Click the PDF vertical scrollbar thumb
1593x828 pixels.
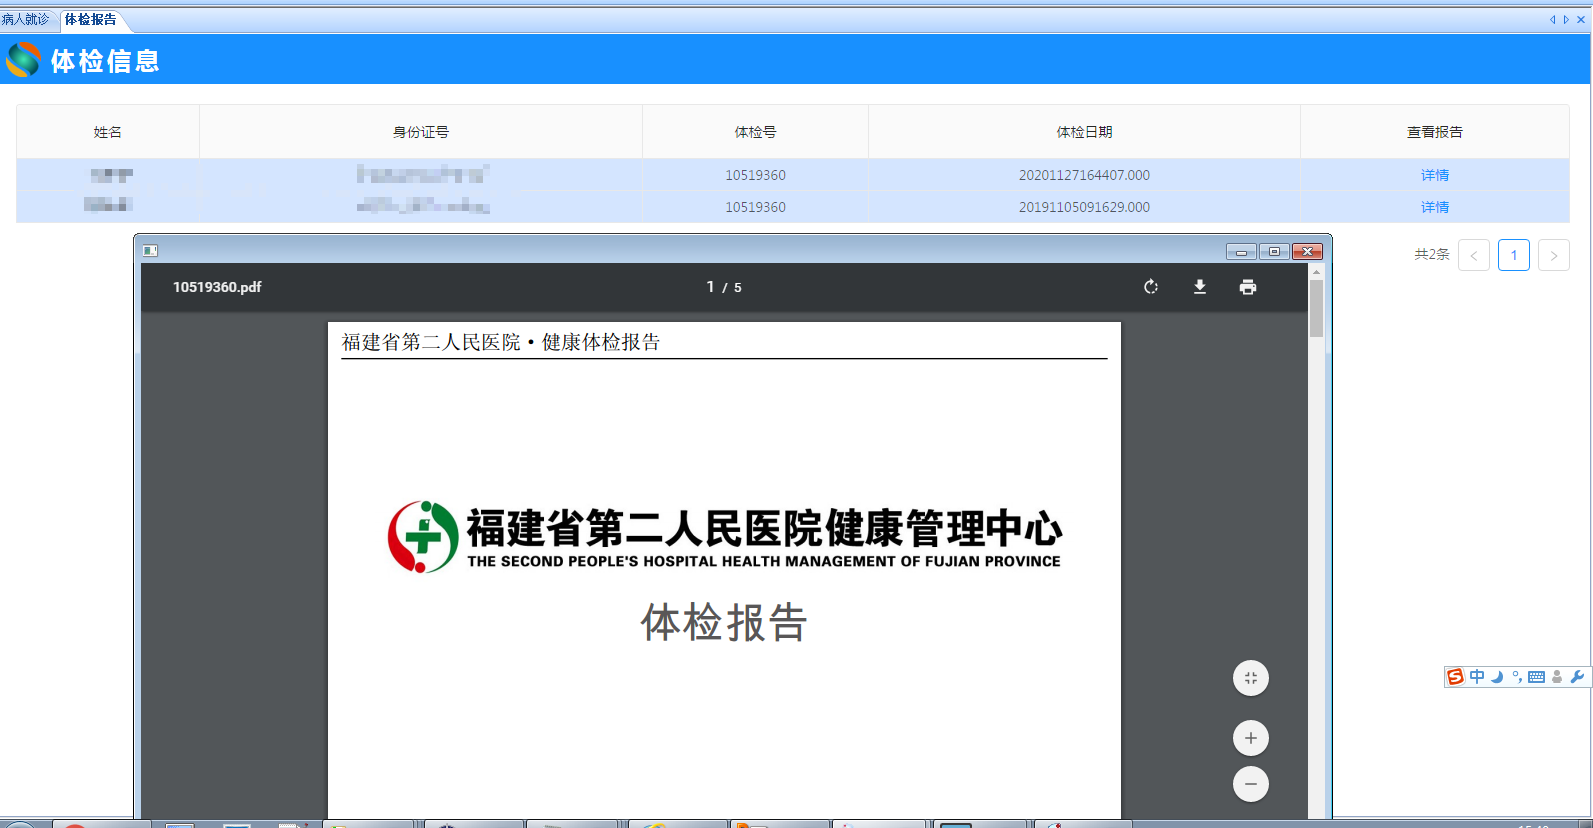tap(1317, 309)
